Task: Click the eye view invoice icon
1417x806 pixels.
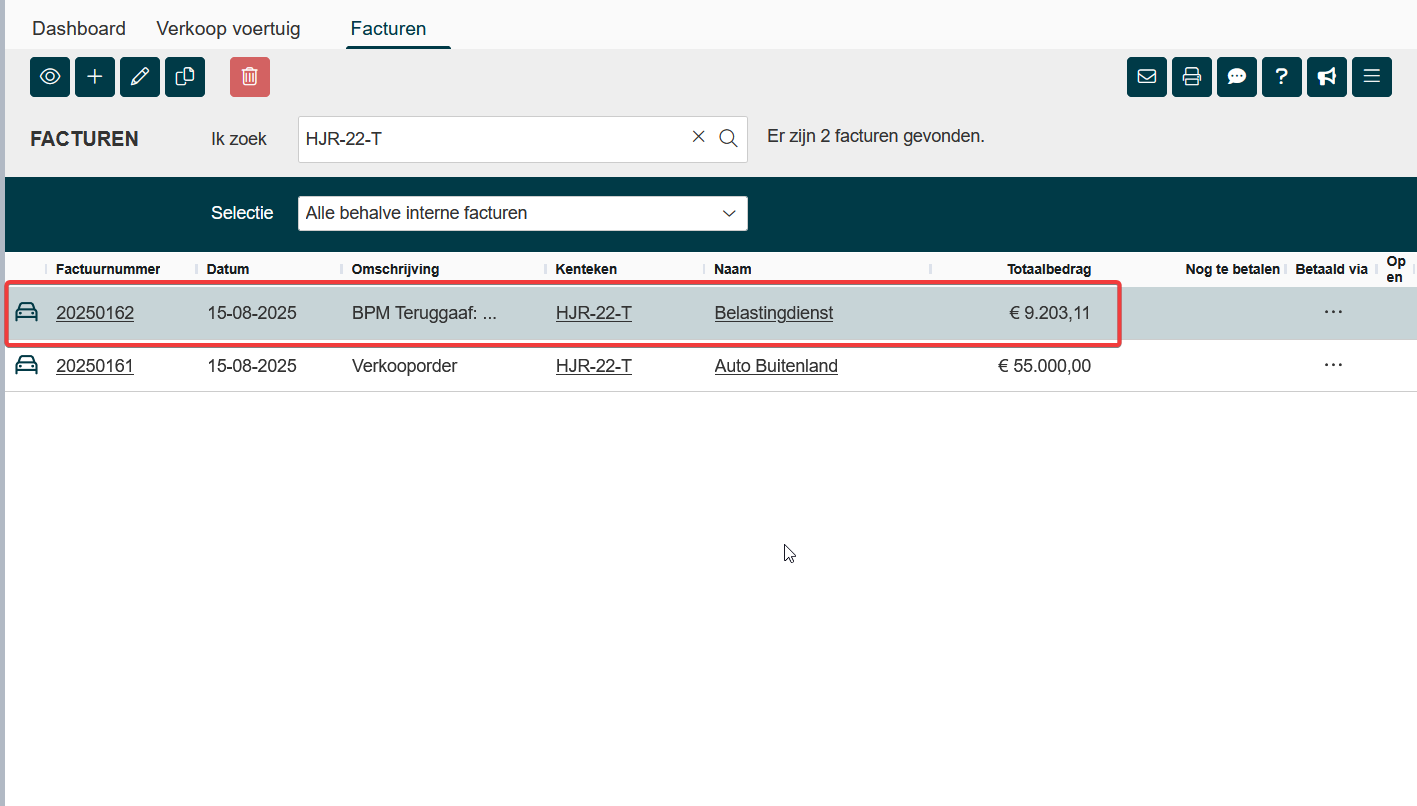Action: [x=50, y=77]
